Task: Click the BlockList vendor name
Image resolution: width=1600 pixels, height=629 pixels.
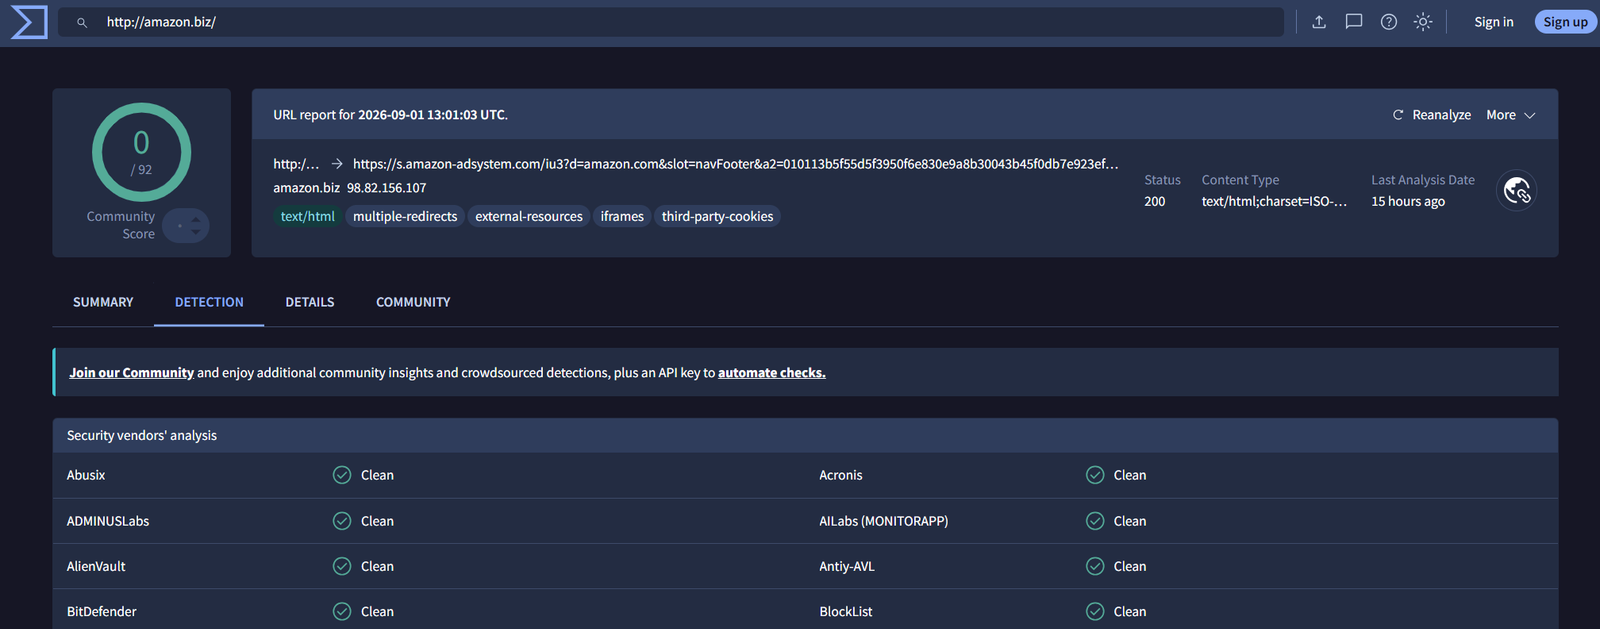Action: (x=846, y=611)
